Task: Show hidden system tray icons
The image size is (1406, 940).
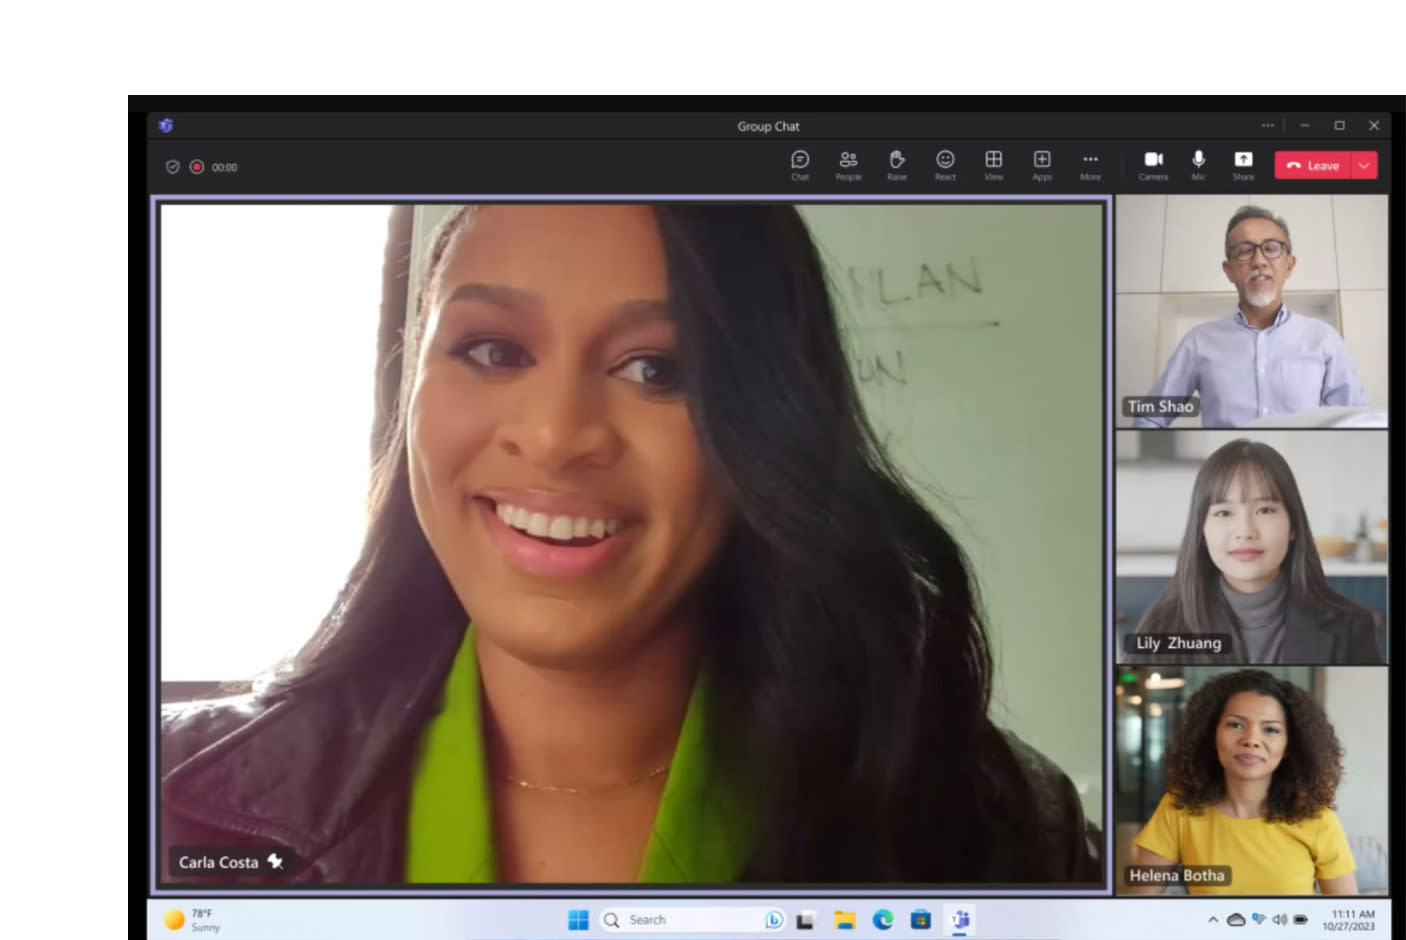Action: pos(1213,920)
